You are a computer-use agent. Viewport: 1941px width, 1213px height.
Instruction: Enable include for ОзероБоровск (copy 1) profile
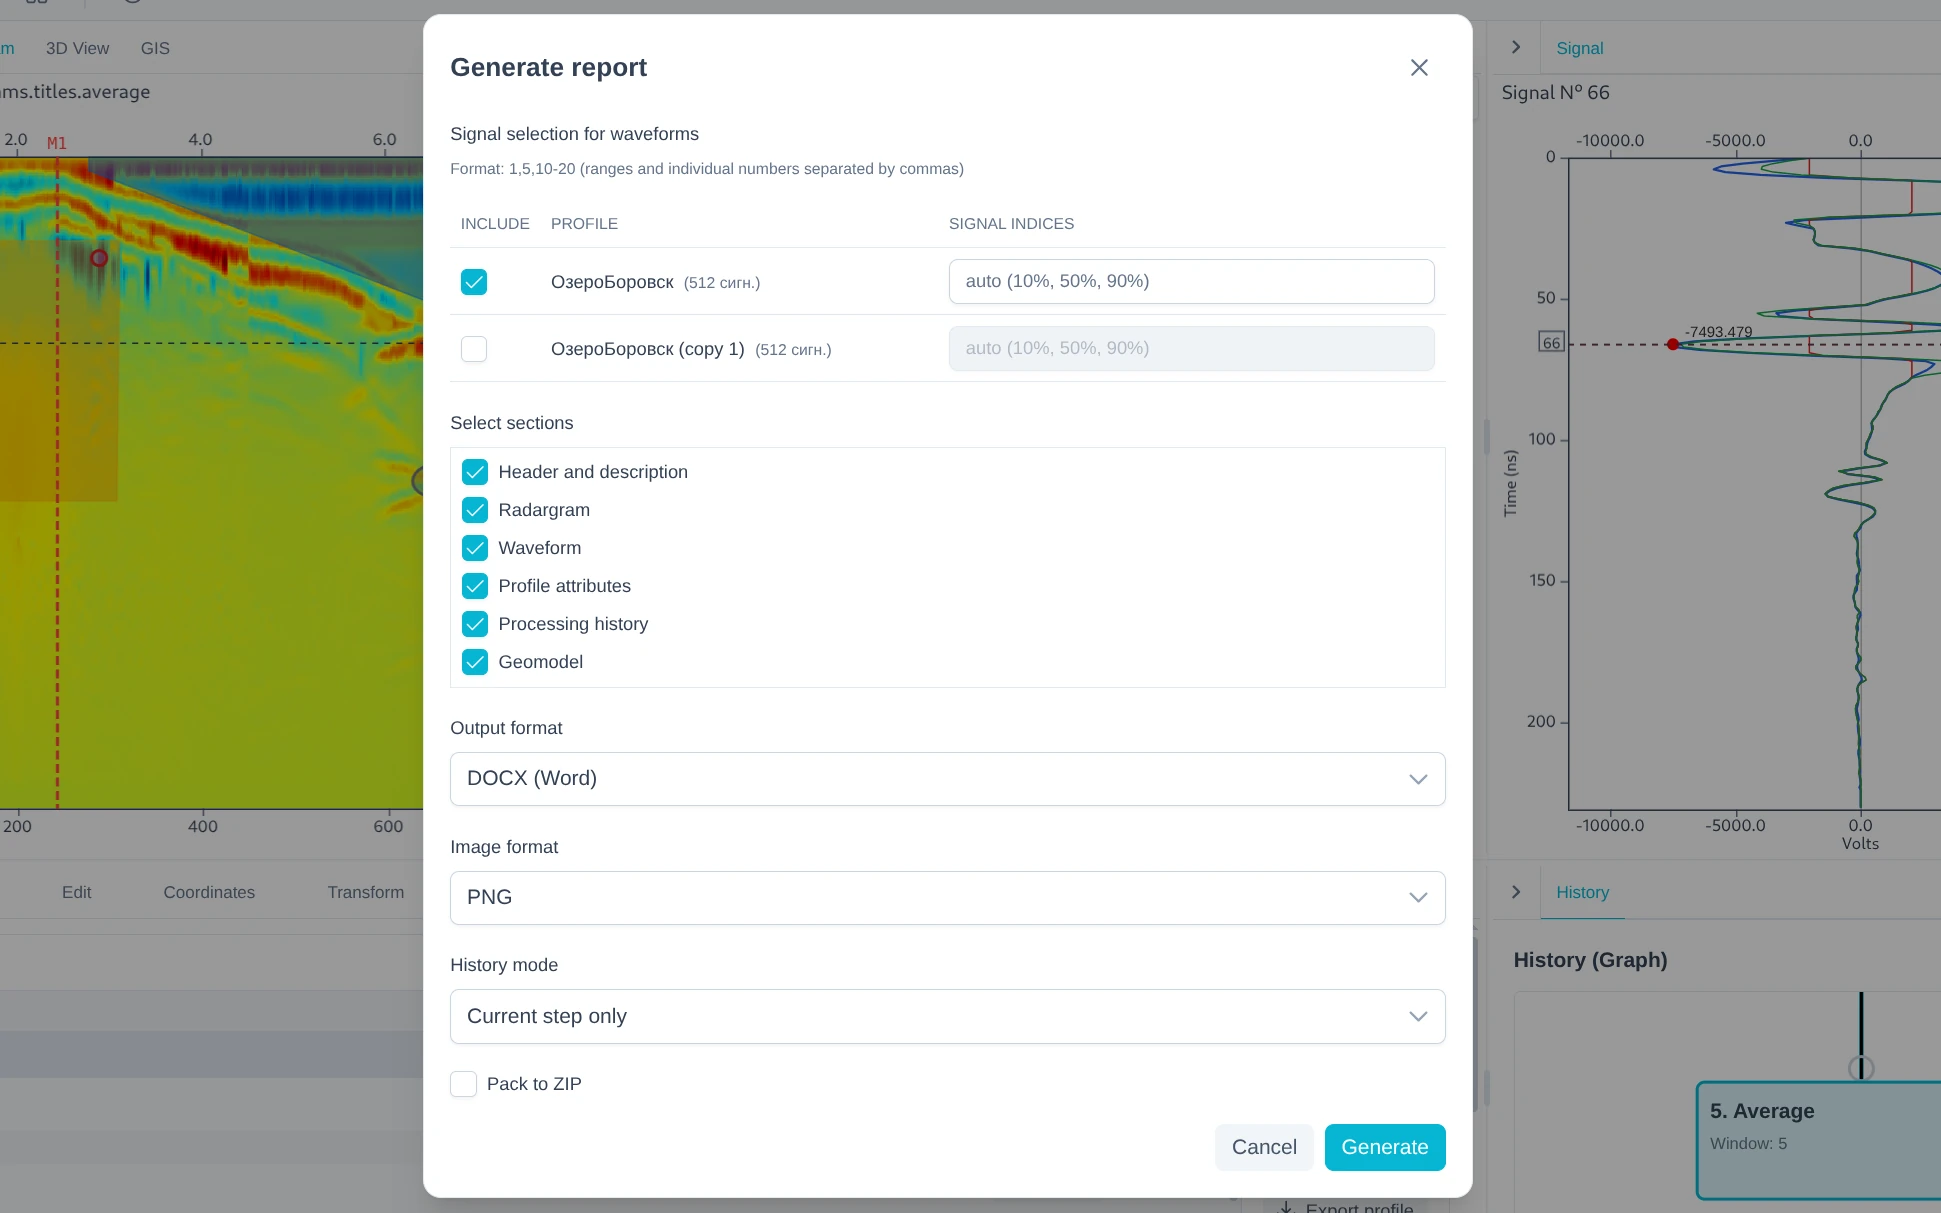tap(473, 349)
